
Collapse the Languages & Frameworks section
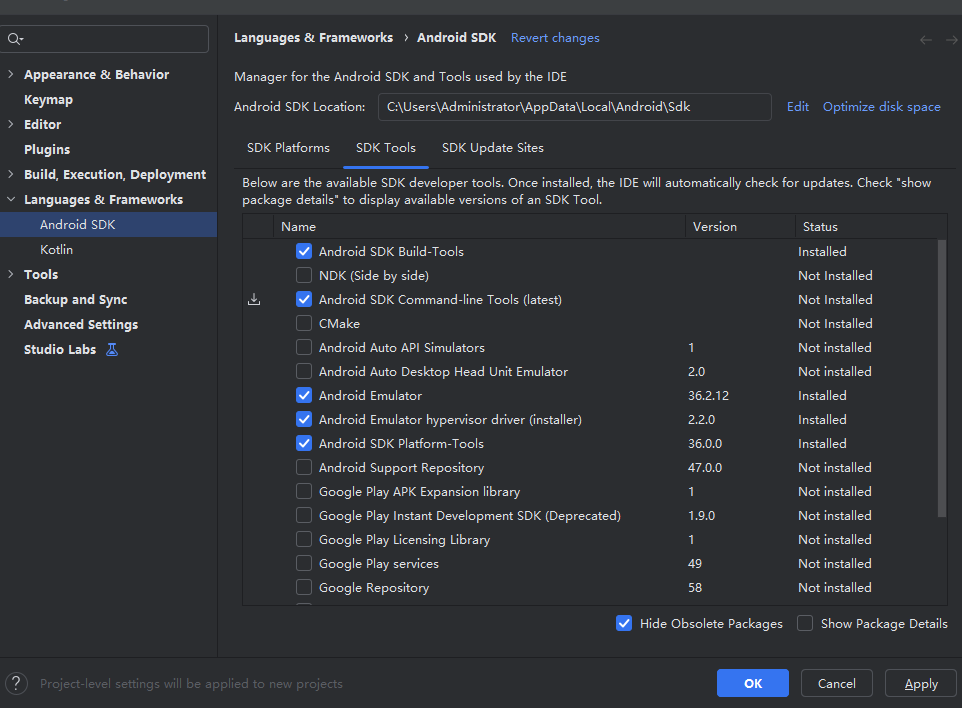point(10,199)
